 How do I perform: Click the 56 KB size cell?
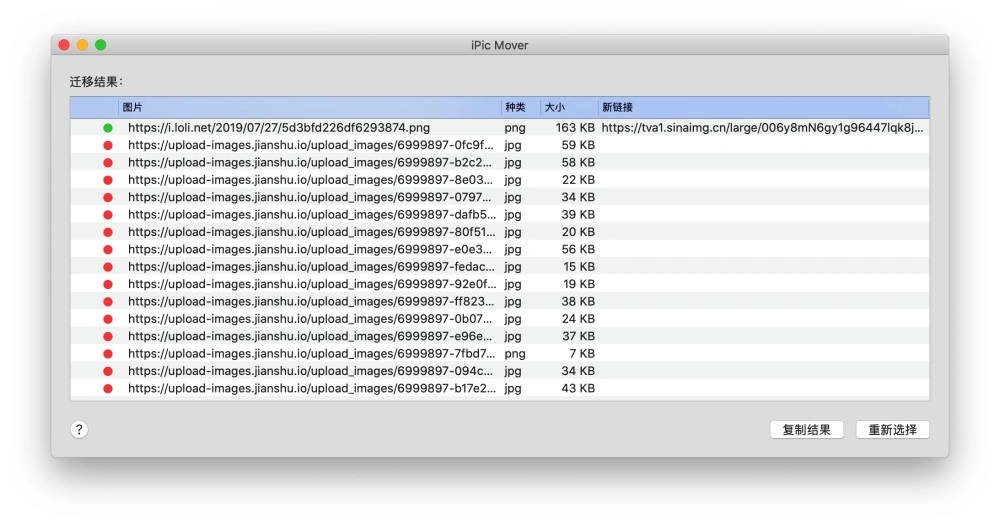coord(578,249)
